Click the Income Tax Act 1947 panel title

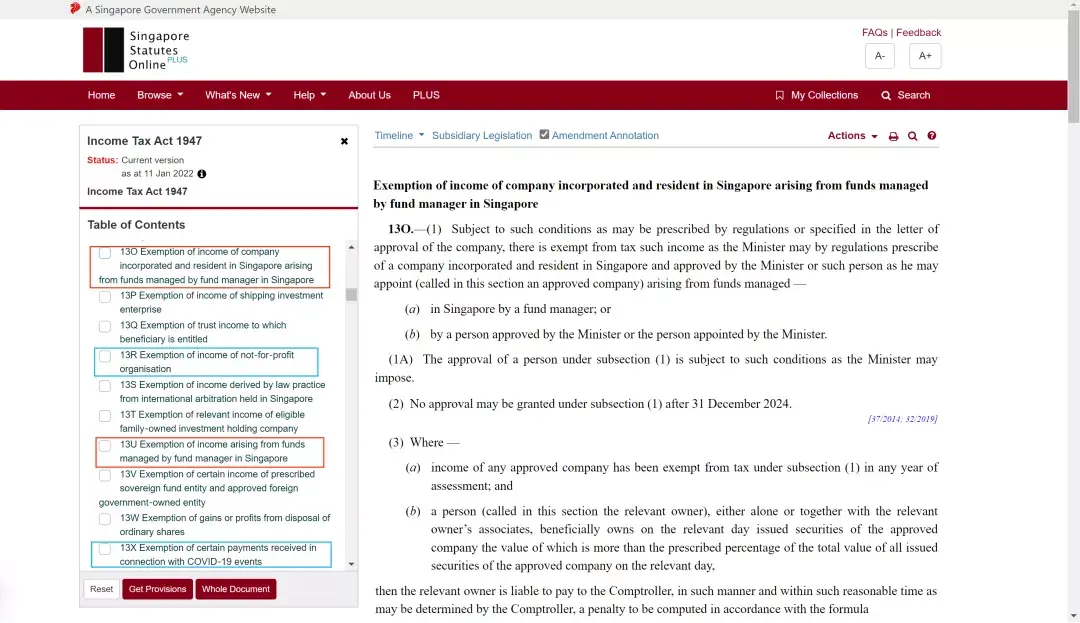(x=145, y=140)
